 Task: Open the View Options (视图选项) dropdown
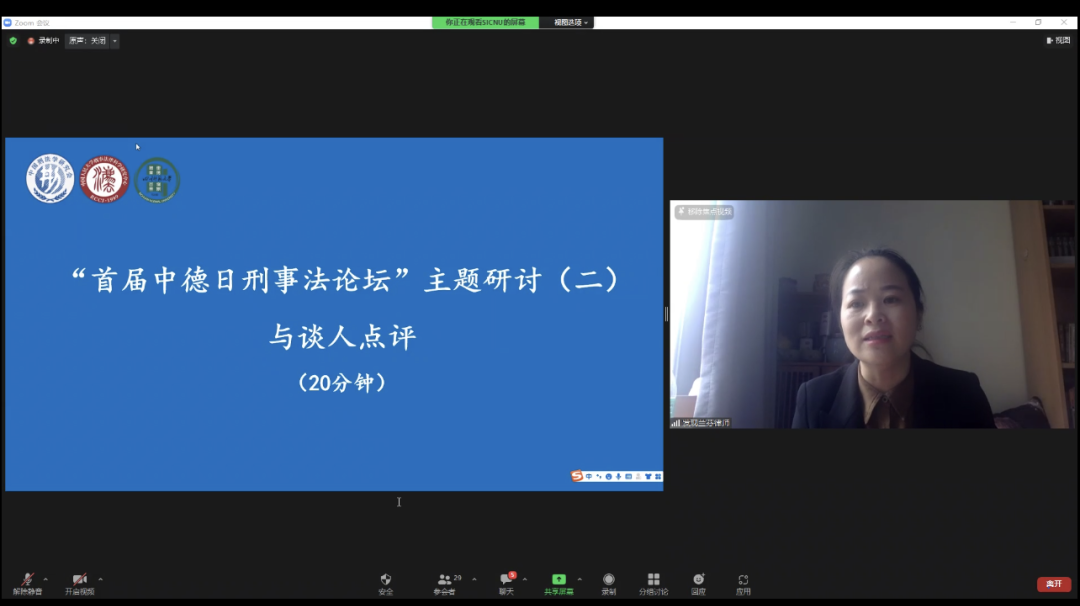tap(571, 22)
